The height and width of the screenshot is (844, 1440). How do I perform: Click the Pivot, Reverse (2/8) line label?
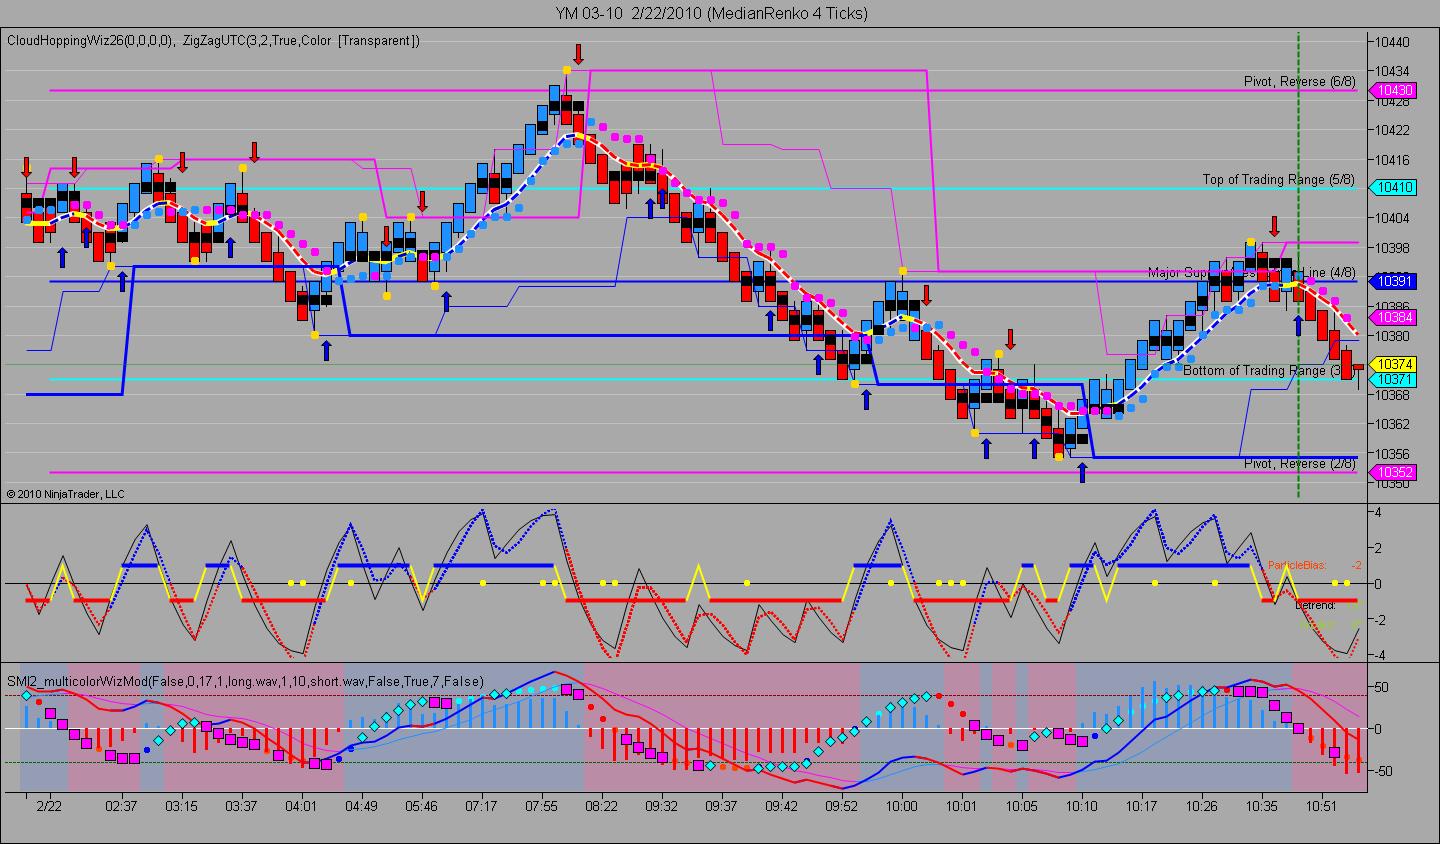tap(1299, 463)
